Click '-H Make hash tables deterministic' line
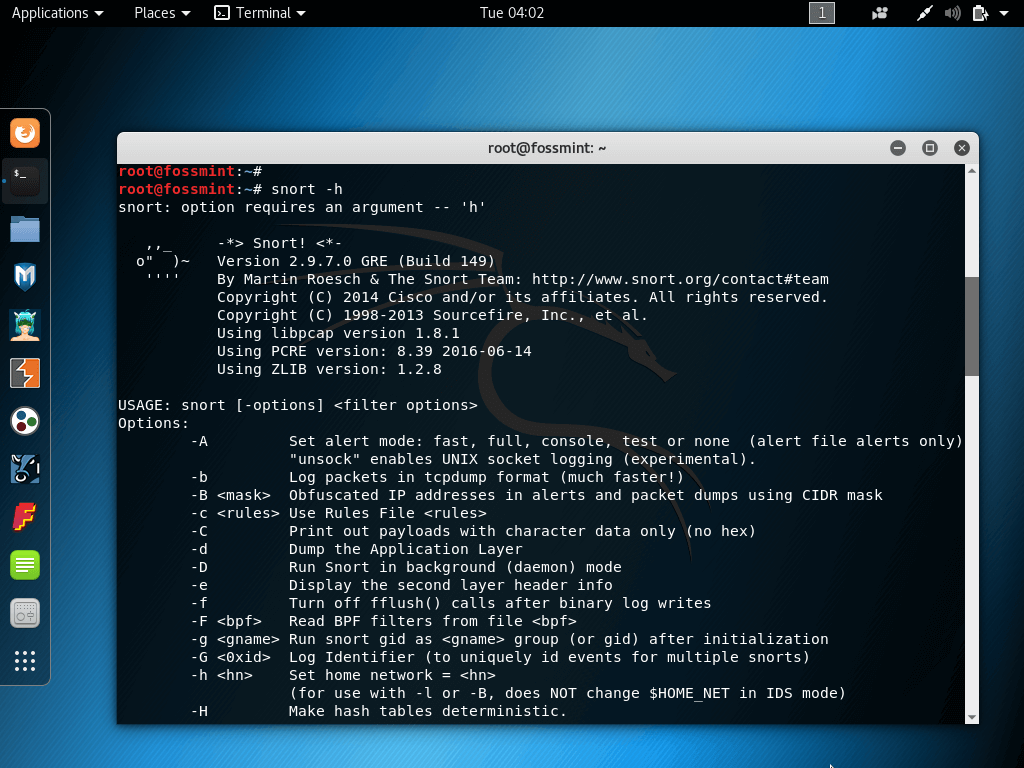This screenshot has width=1024, height=768. tap(379, 711)
